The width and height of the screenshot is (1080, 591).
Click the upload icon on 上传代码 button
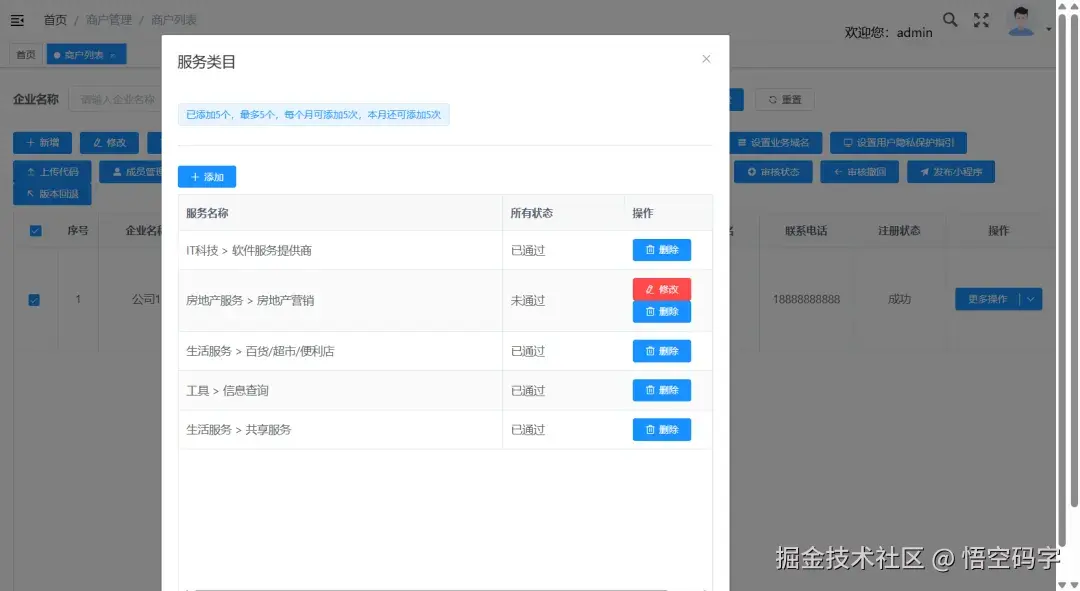click(x=30, y=172)
